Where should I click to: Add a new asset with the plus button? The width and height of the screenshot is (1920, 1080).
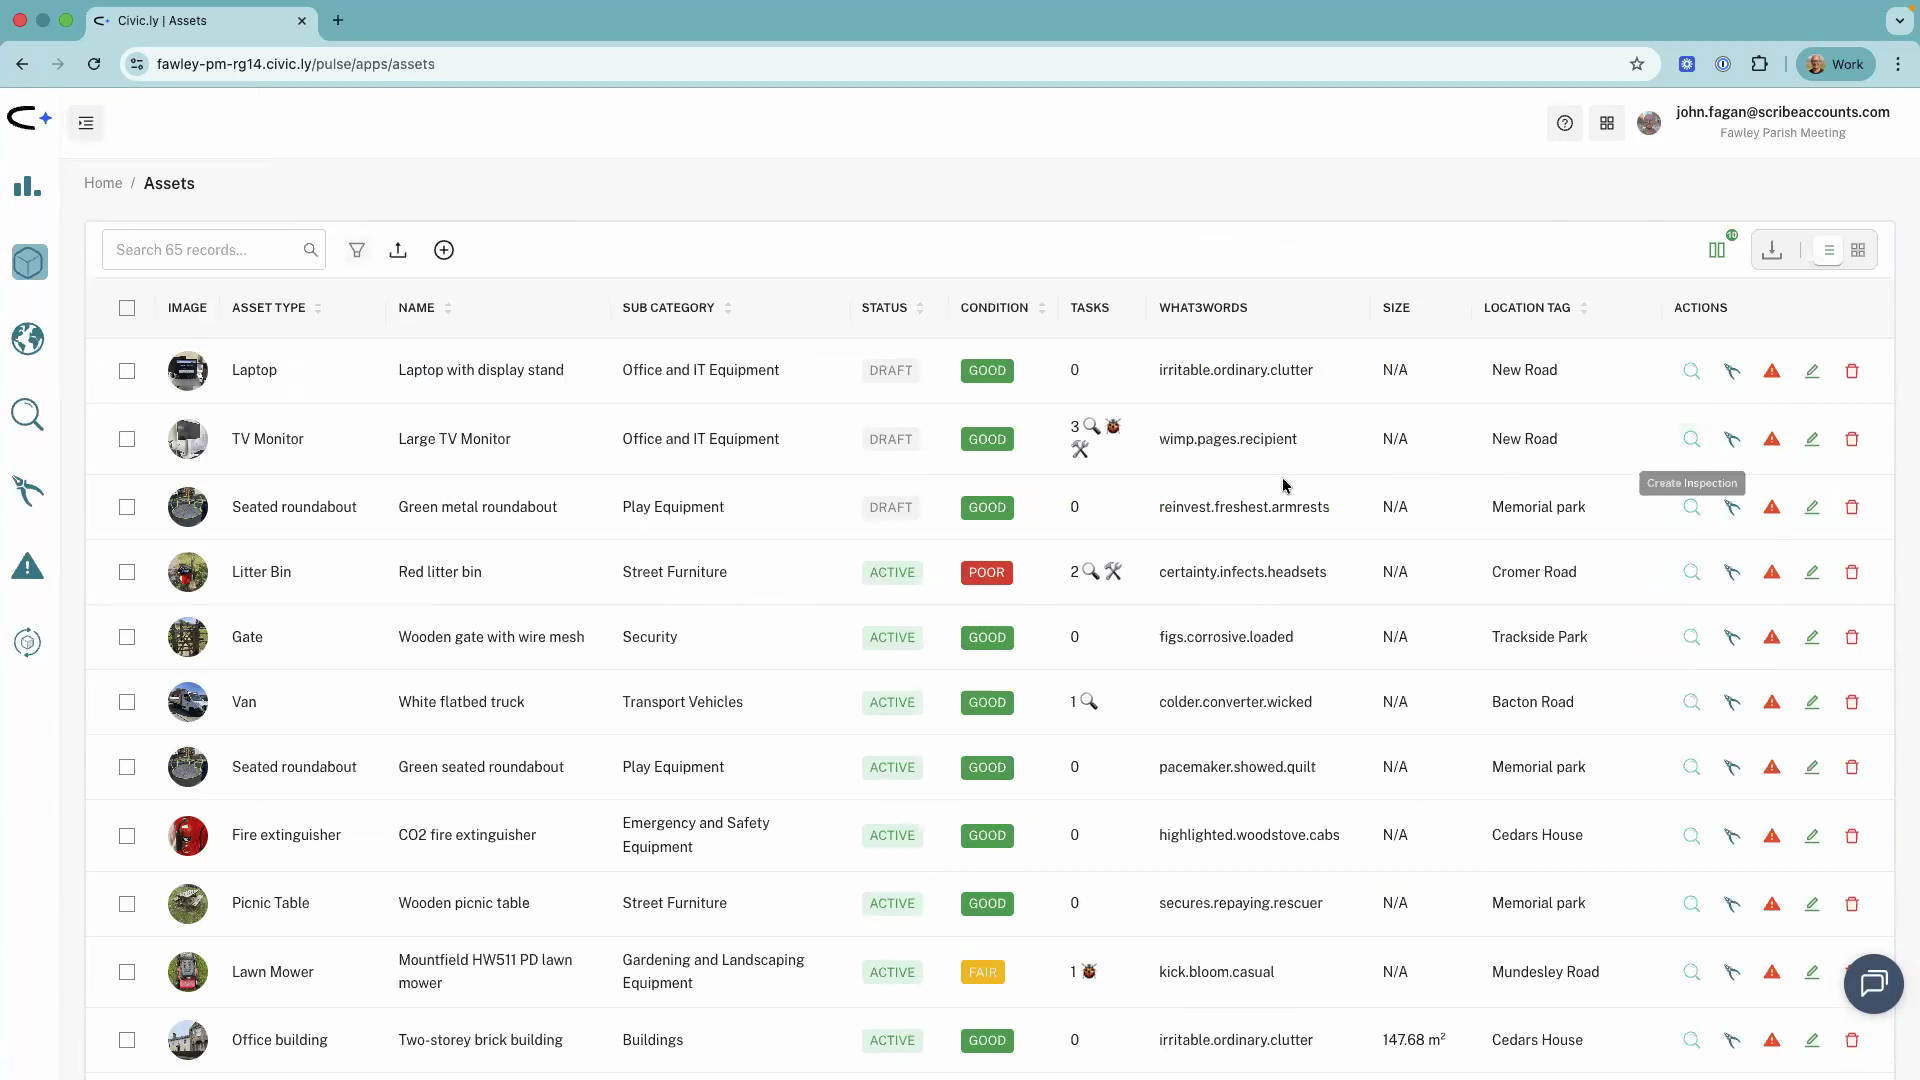tap(444, 249)
